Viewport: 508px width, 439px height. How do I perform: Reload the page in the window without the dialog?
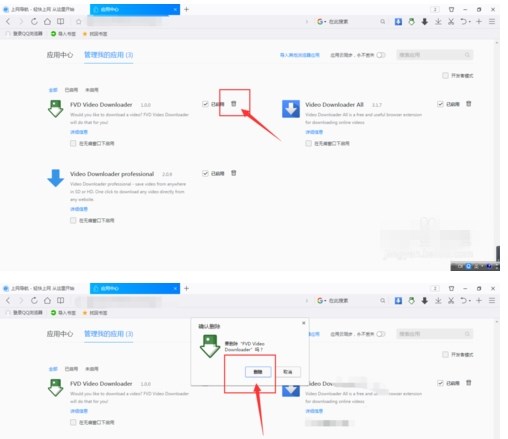34,22
